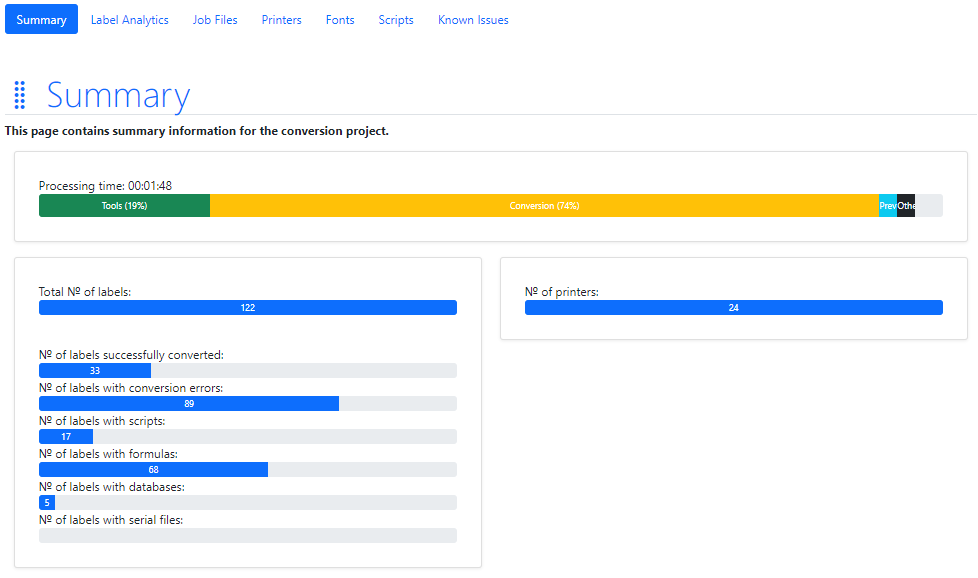Click the total labels bar showing 122
The image size is (978, 578).
click(248, 308)
